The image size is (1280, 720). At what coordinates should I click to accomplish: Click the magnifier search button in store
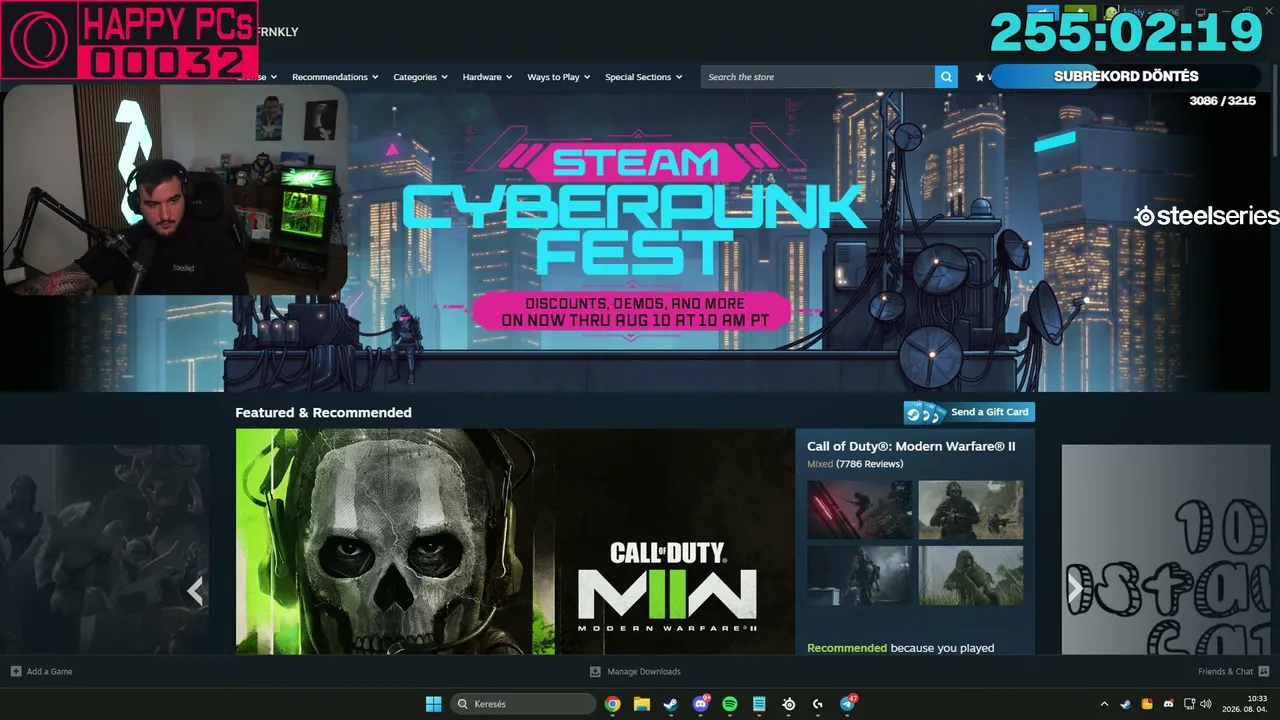946,77
